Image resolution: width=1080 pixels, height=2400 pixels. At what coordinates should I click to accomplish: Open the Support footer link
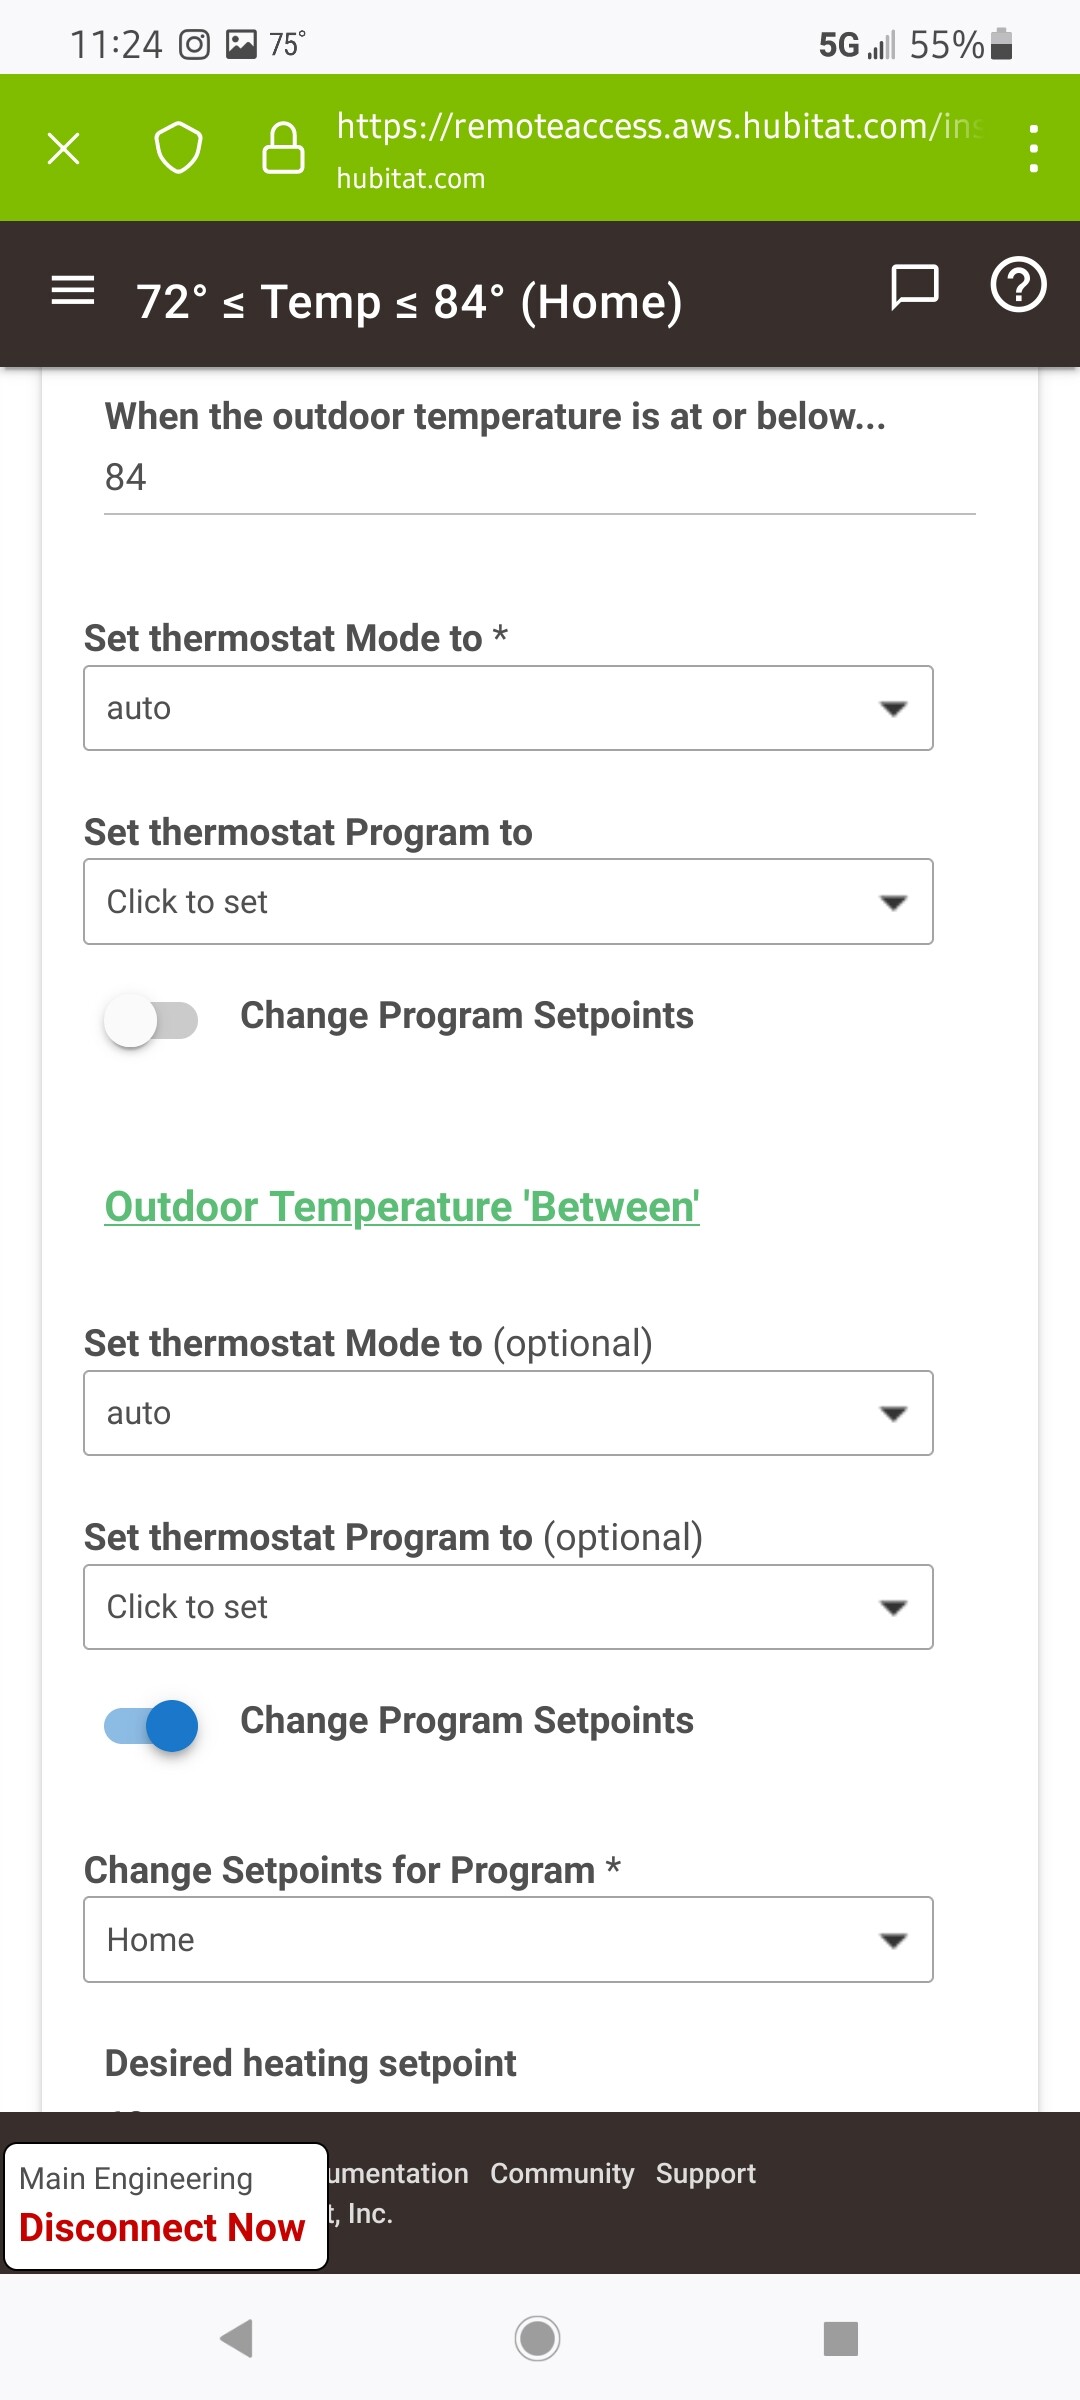pos(705,2173)
